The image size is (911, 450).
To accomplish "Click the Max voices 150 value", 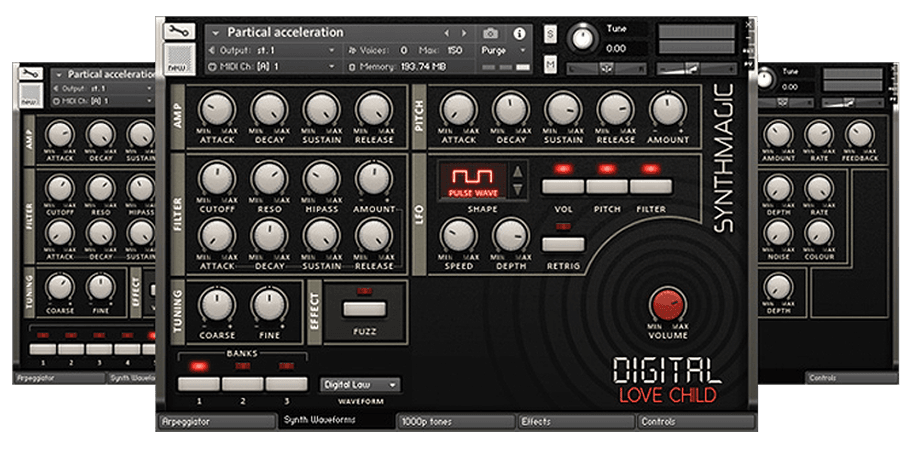I will [455, 51].
